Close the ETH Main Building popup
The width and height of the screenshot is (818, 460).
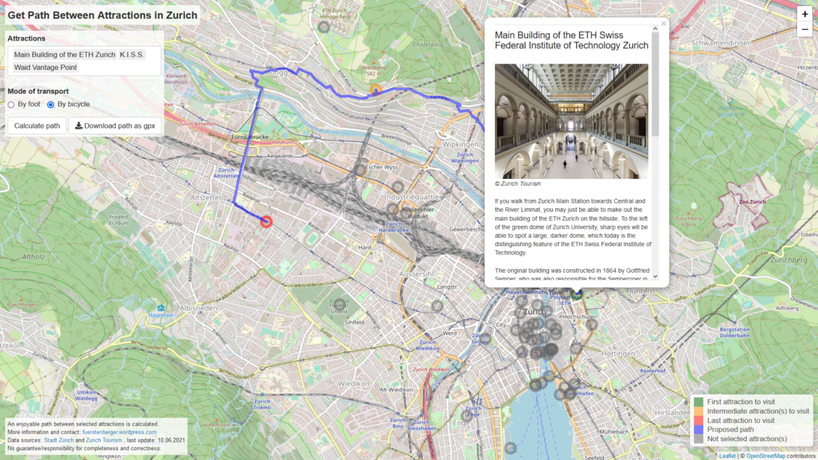663,24
